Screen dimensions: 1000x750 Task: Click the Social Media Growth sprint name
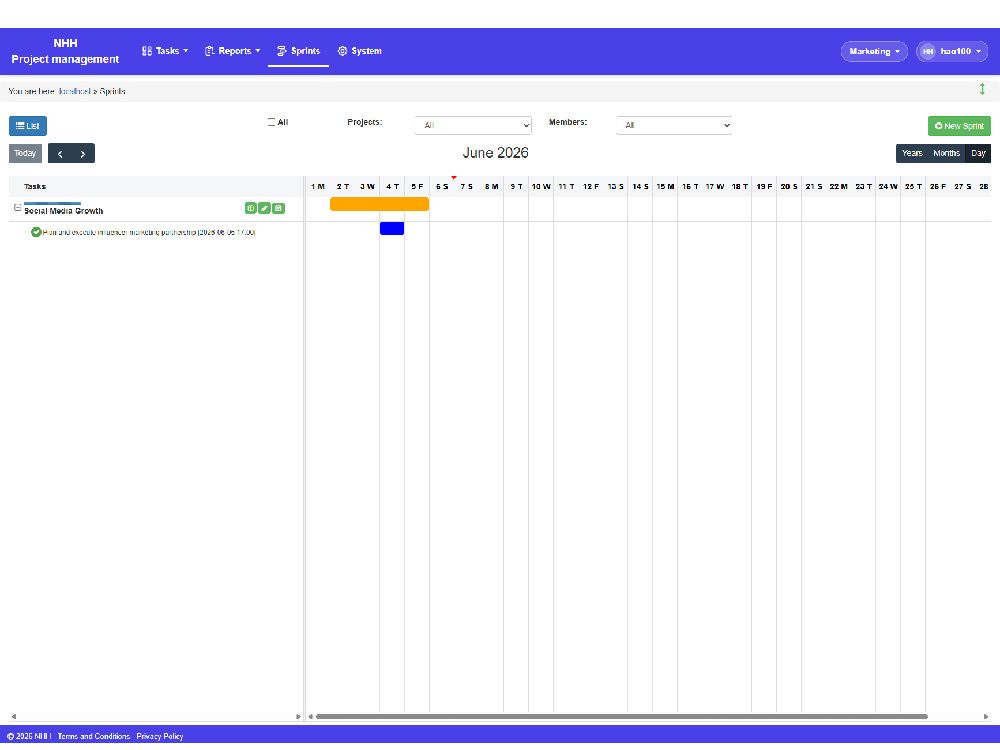tap(64, 211)
